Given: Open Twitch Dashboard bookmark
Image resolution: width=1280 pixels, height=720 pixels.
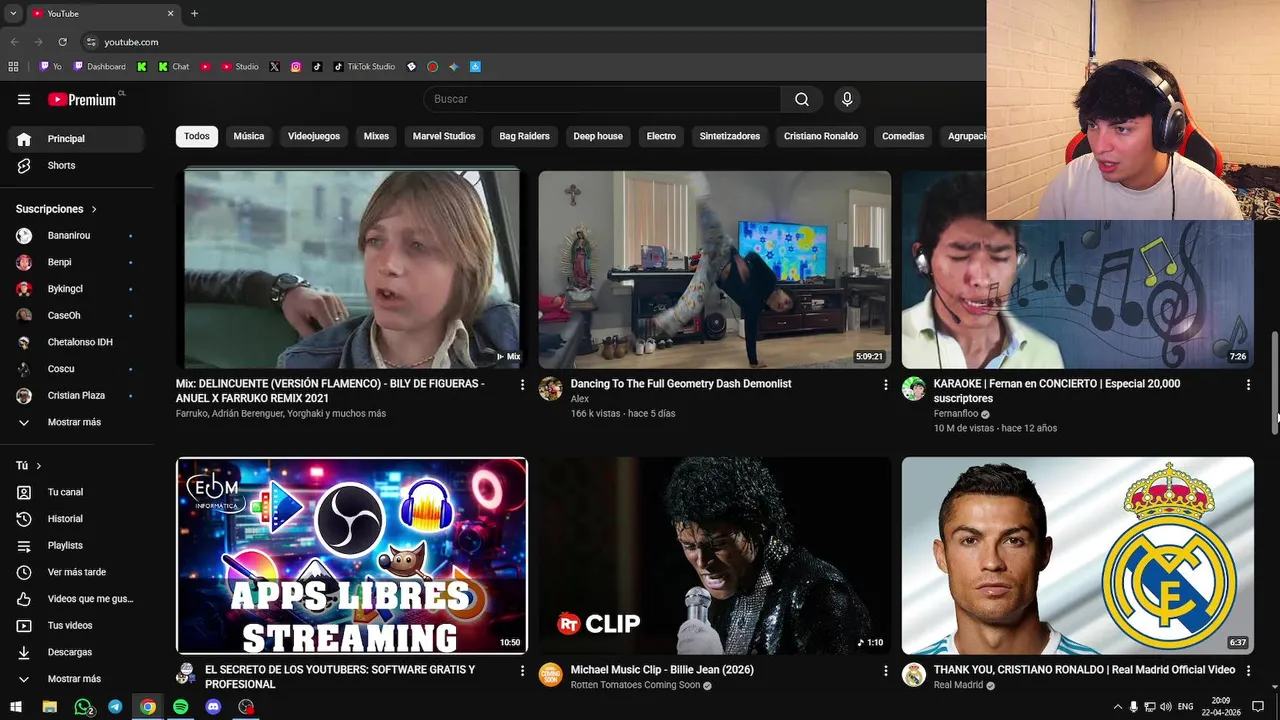Looking at the screenshot, I should (100, 67).
